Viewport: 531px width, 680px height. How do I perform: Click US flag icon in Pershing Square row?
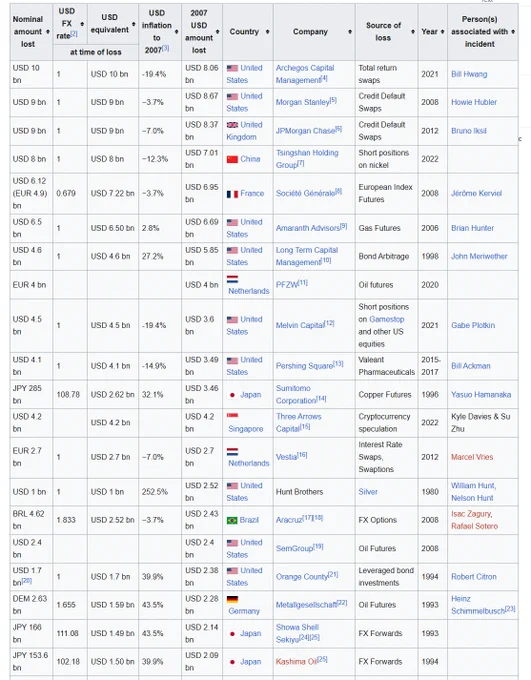click(x=232, y=360)
